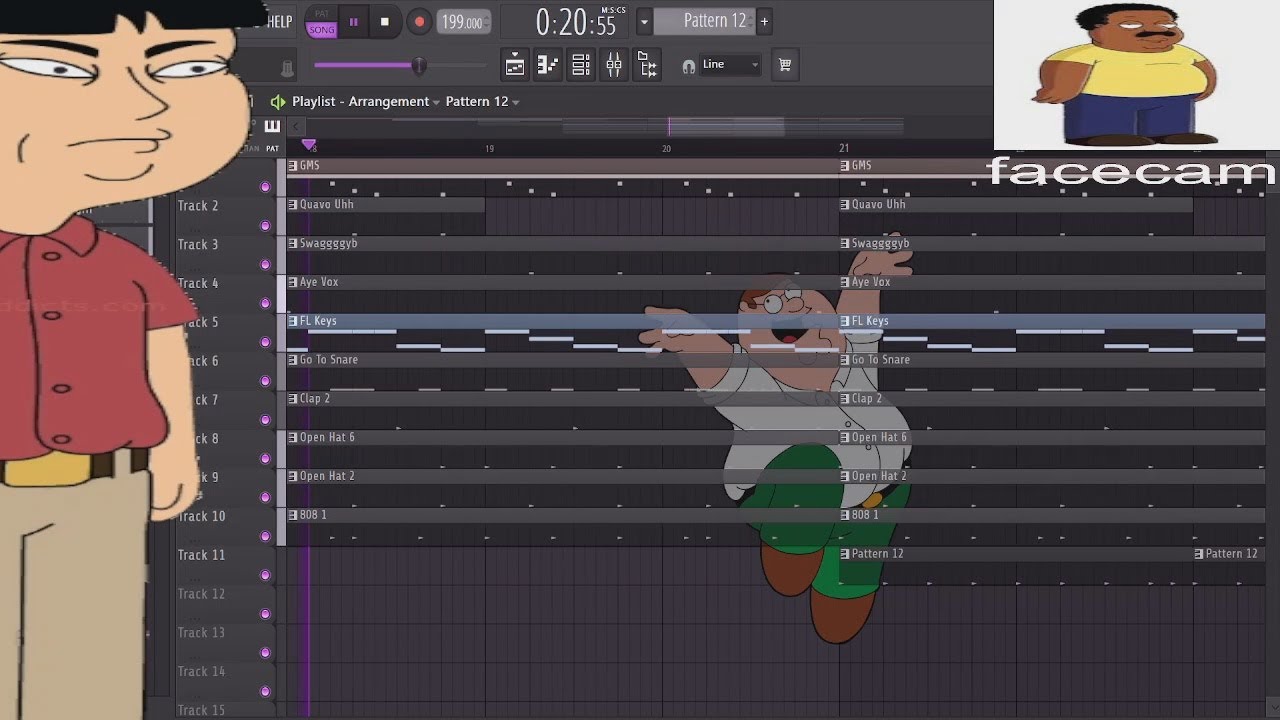Open clip menu icon of first Swaggggyb clip
The height and width of the screenshot is (720, 1280).
pos(293,243)
